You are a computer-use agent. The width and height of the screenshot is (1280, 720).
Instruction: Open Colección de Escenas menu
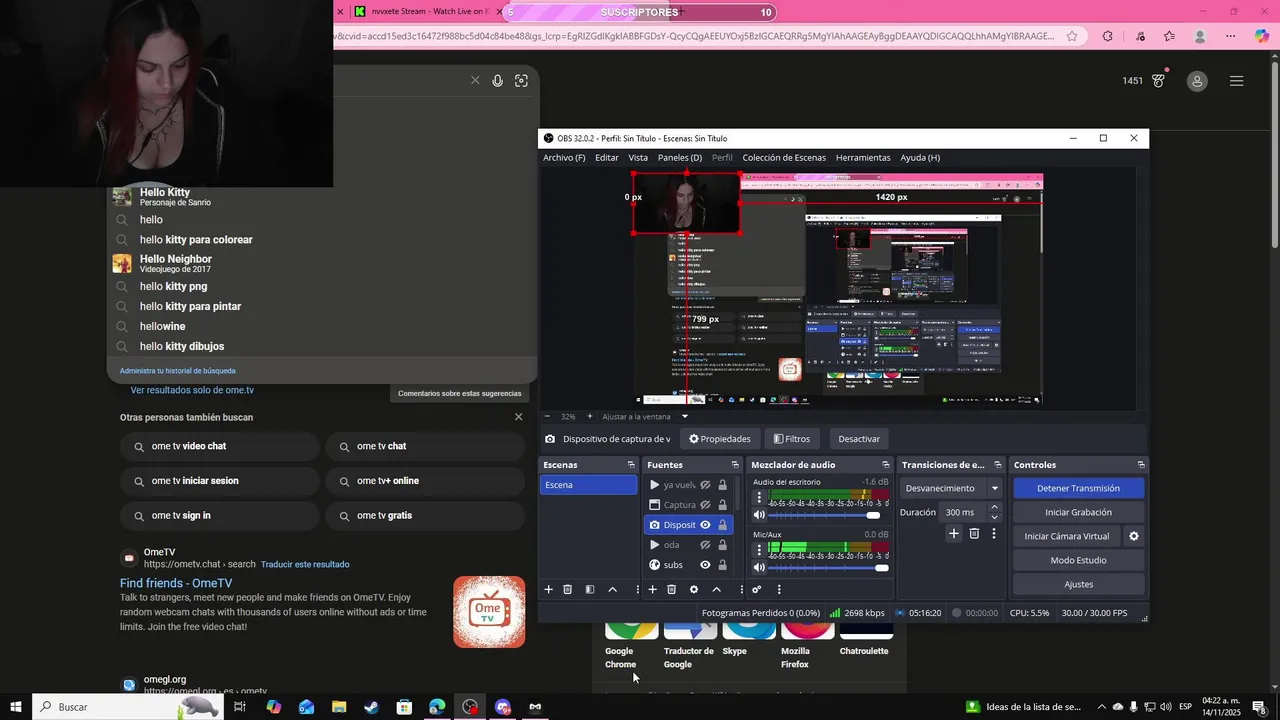pyautogui.click(x=784, y=158)
